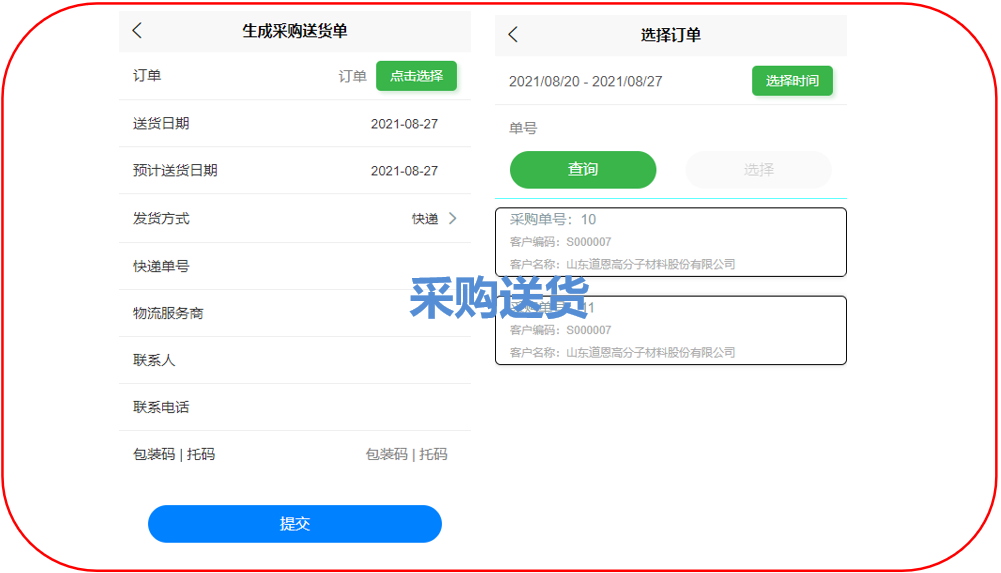Expand the 发货方式 chevron arrow
Image resolution: width=1001 pixels, height=573 pixels.
(452, 218)
